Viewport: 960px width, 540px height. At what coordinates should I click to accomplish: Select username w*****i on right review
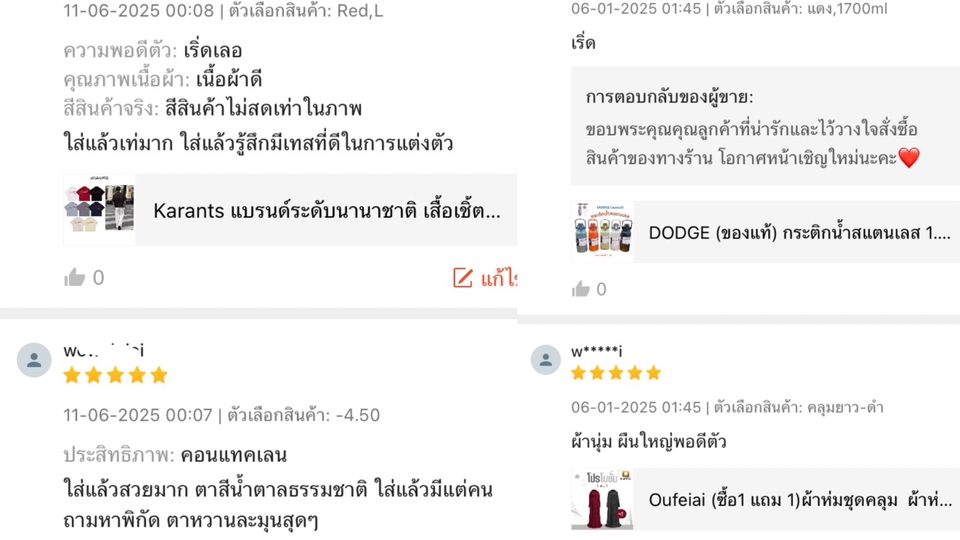596,351
